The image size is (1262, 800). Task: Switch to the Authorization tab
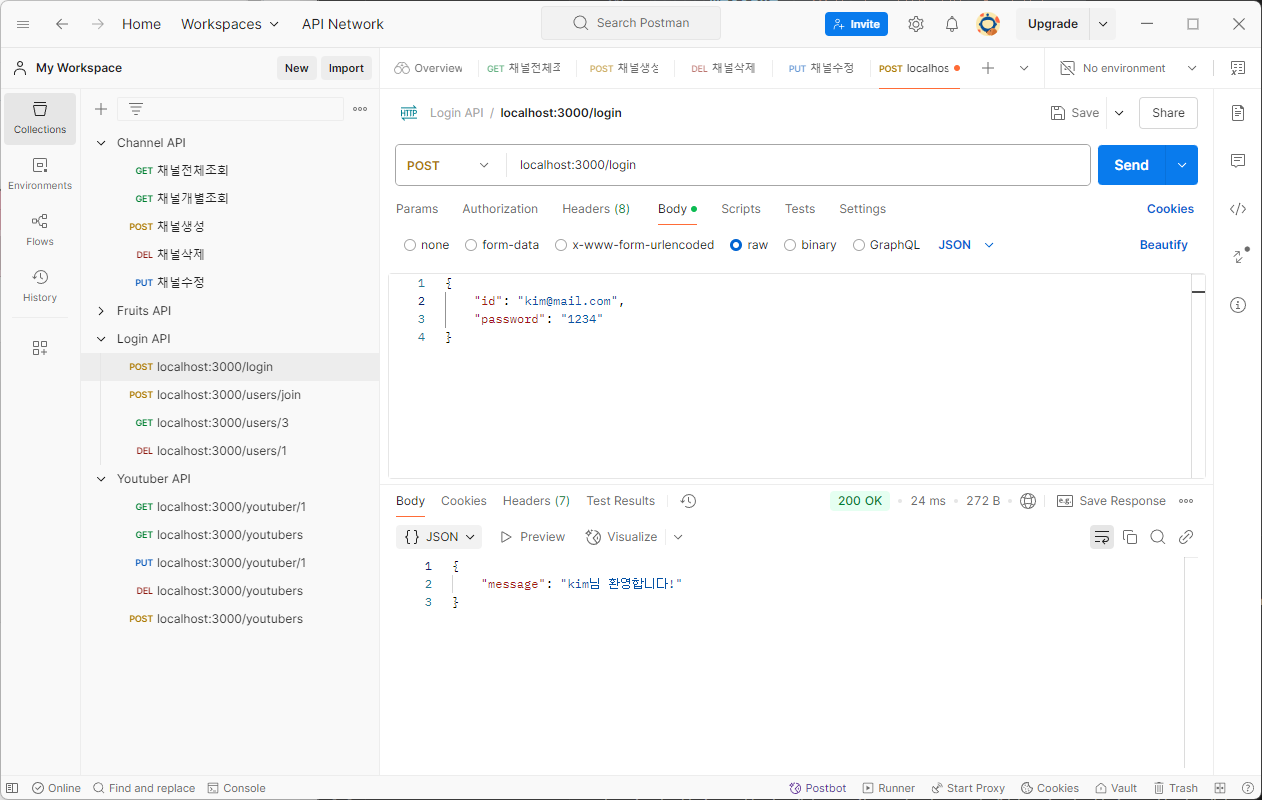pyautogui.click(x=500, y=209)
